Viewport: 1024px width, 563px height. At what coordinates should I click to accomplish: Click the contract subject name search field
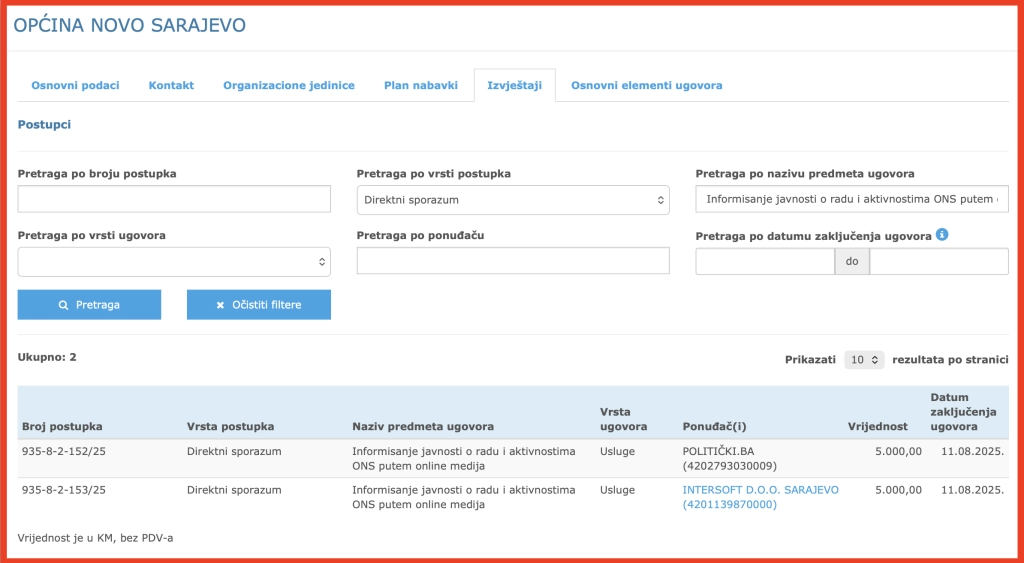click(x=851, y=200)
